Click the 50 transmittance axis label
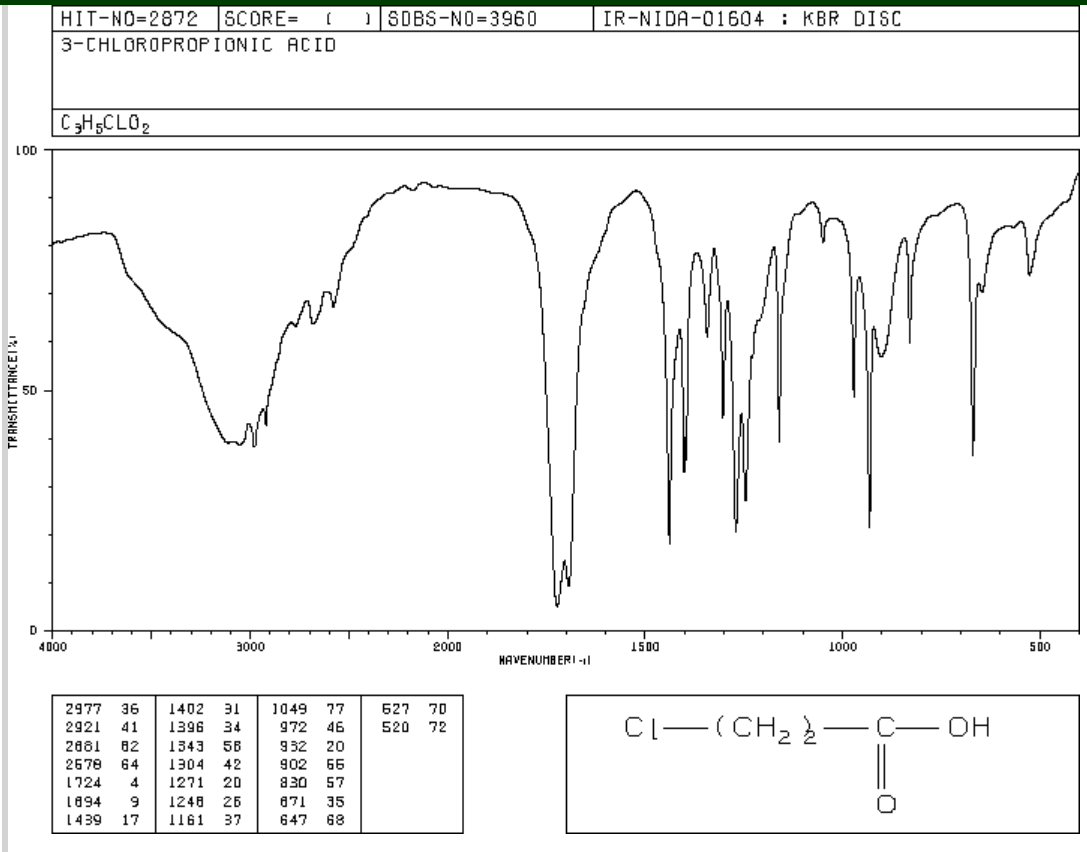The width and height of the screenshot is (1087, 852). (31, 391)
